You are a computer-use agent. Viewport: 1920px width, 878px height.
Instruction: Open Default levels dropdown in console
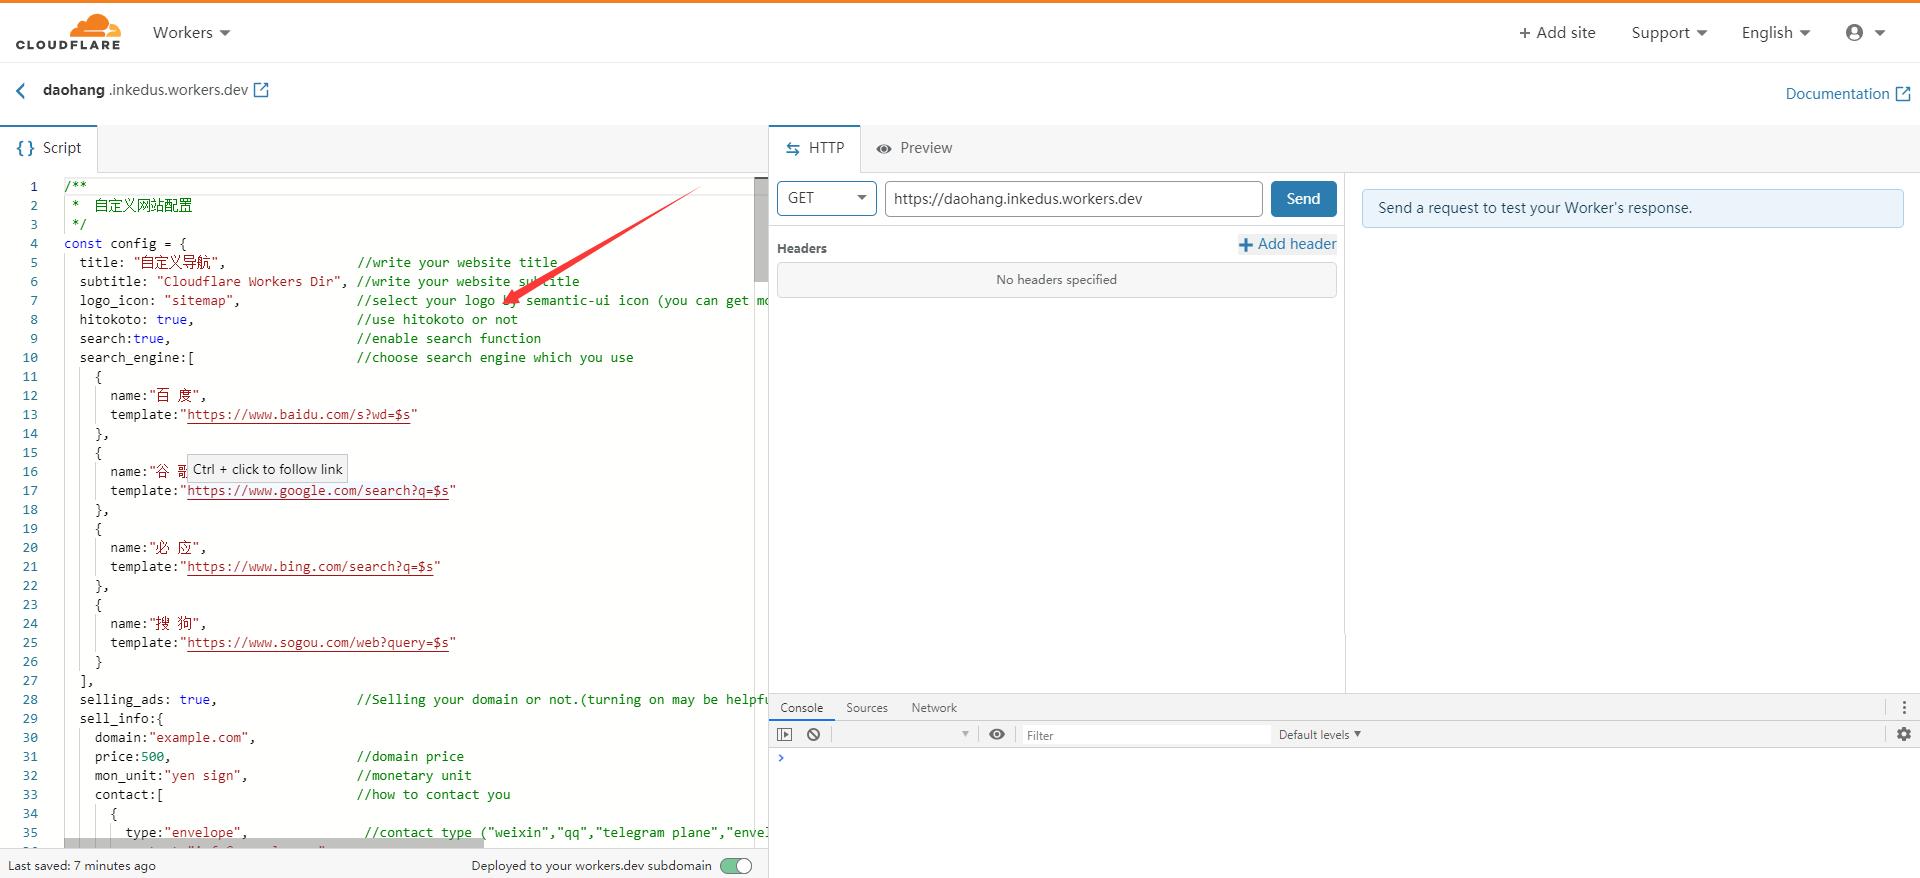[x=1319, y=735]
